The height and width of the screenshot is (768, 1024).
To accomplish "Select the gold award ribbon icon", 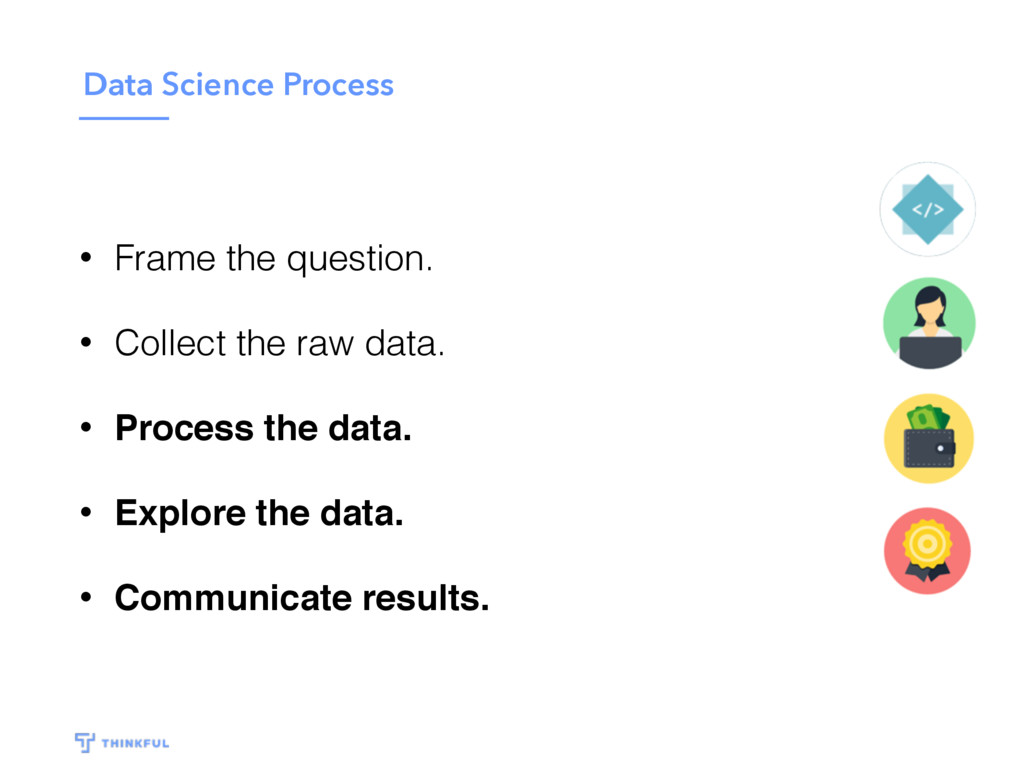I will [927, 551].
